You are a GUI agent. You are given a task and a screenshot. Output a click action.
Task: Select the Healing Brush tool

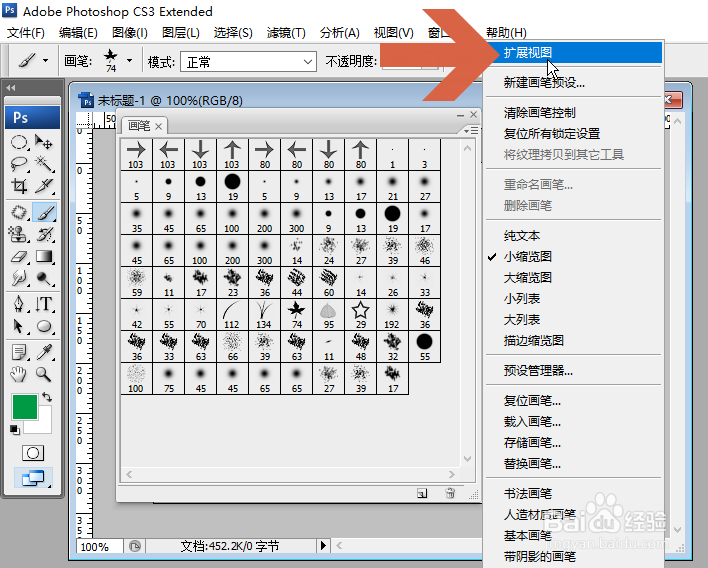(x=19, y=212)
